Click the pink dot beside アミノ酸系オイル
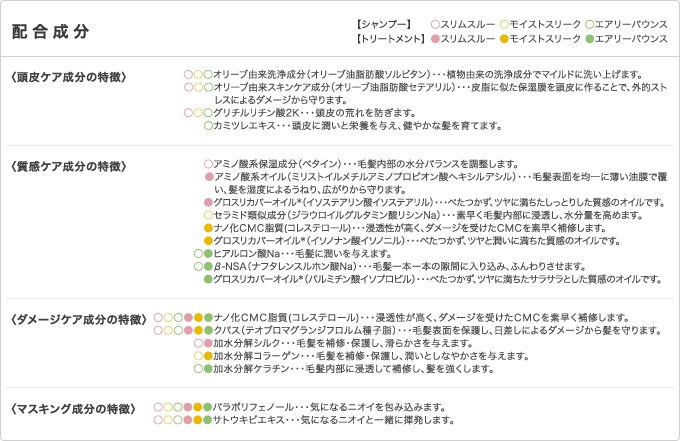The width and height of the screenshot is (680, 441). pyautogui.click(x=209, y=177)
